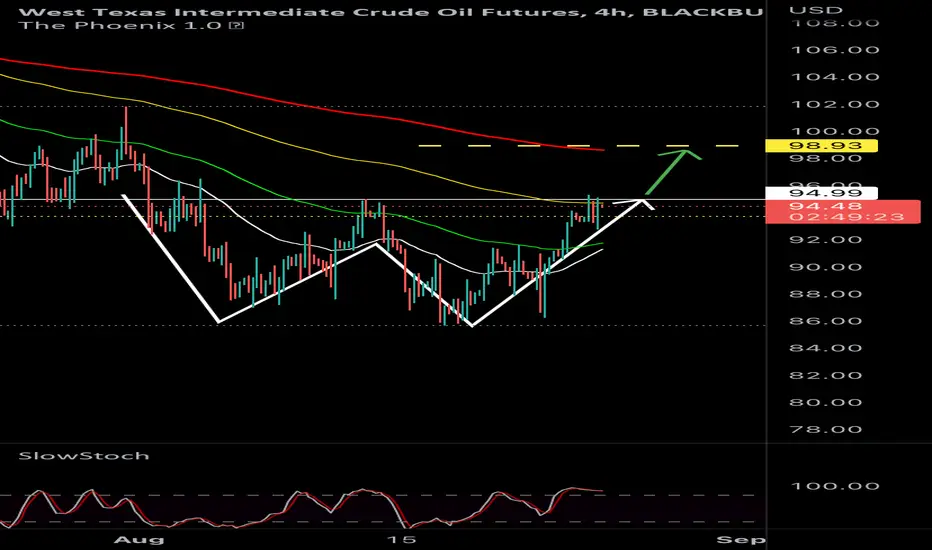Click the 106.00 price axis label

point(835,50)
